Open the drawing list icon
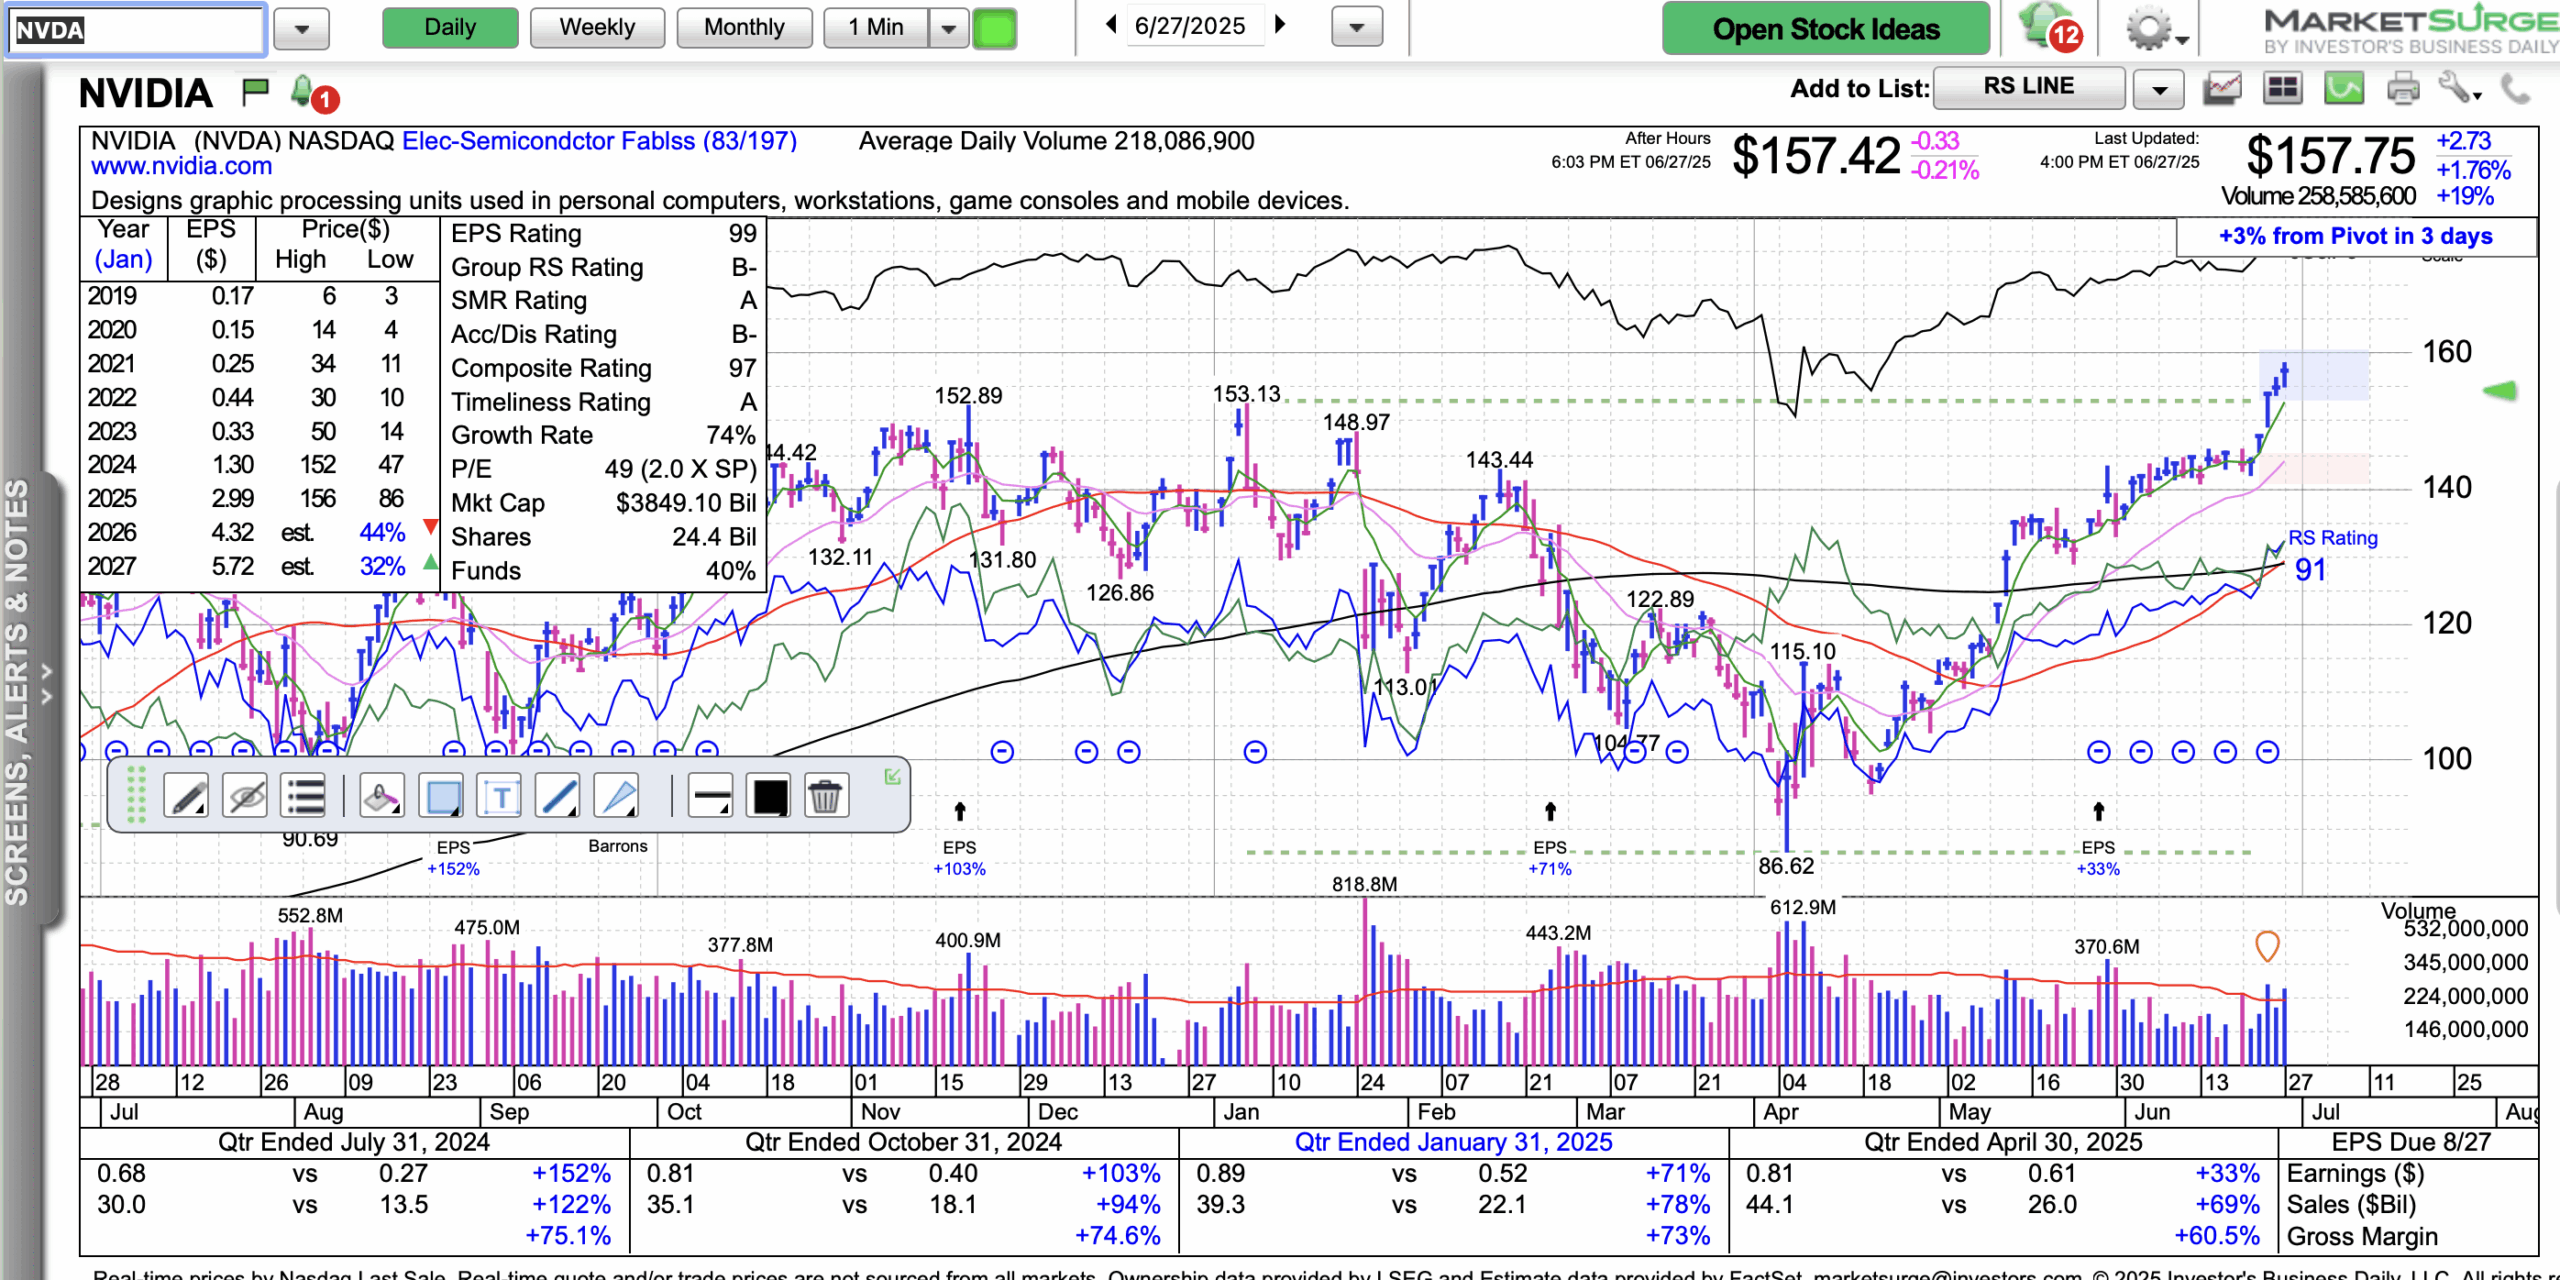 click(x=304, y=797)
